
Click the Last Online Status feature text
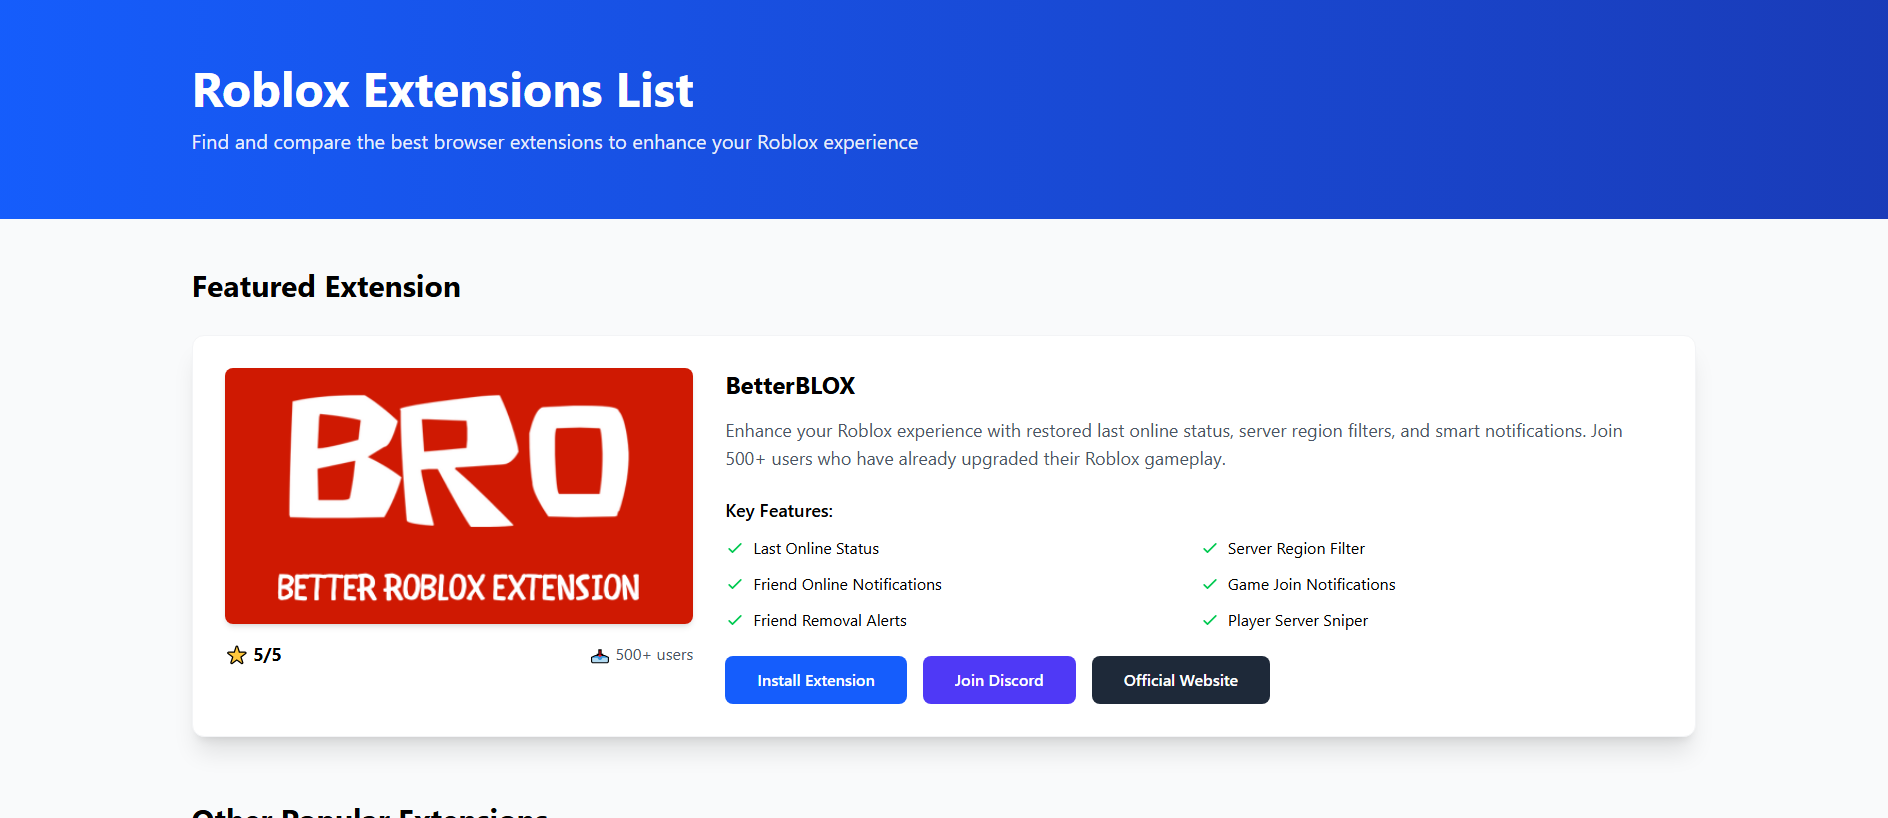(816, 548)
